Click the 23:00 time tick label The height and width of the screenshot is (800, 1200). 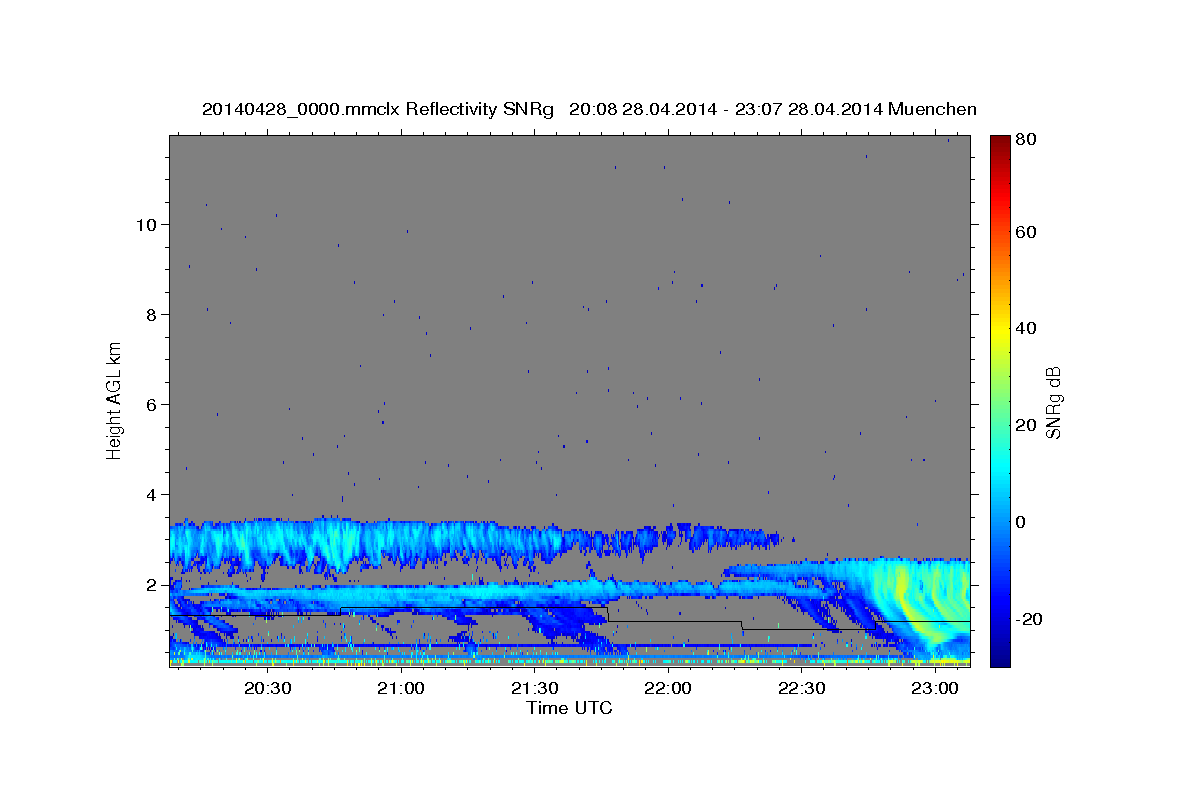[936, 688]
